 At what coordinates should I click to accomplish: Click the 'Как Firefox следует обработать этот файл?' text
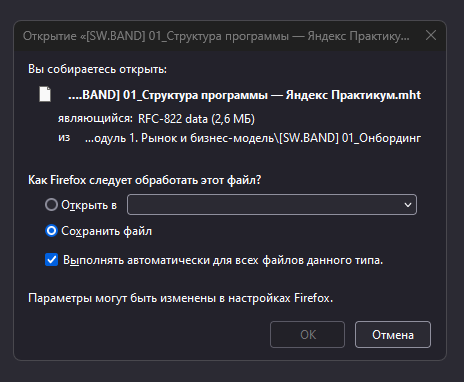coord(145,180)
